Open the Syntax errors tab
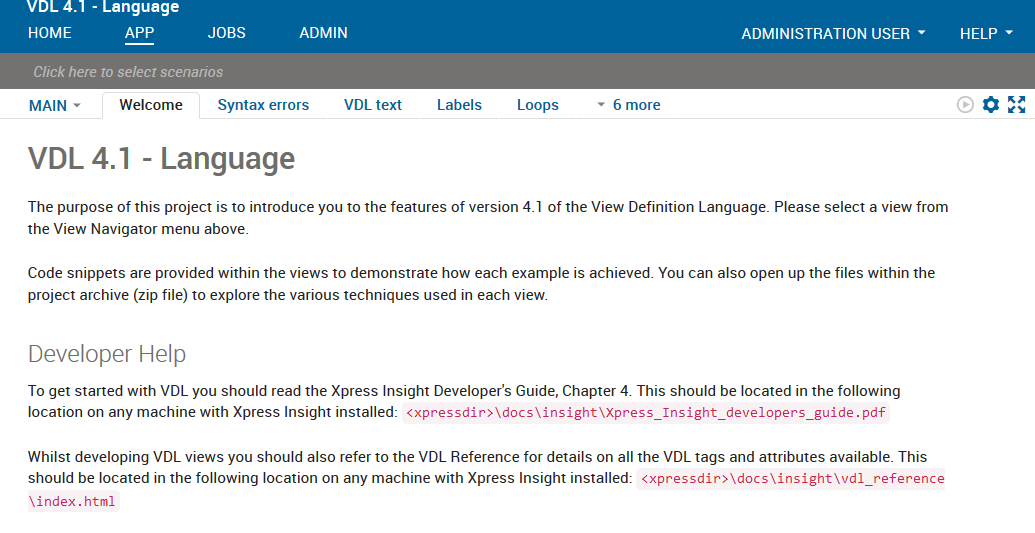The width and height of the screenshot is (1035, 533). 263,105
